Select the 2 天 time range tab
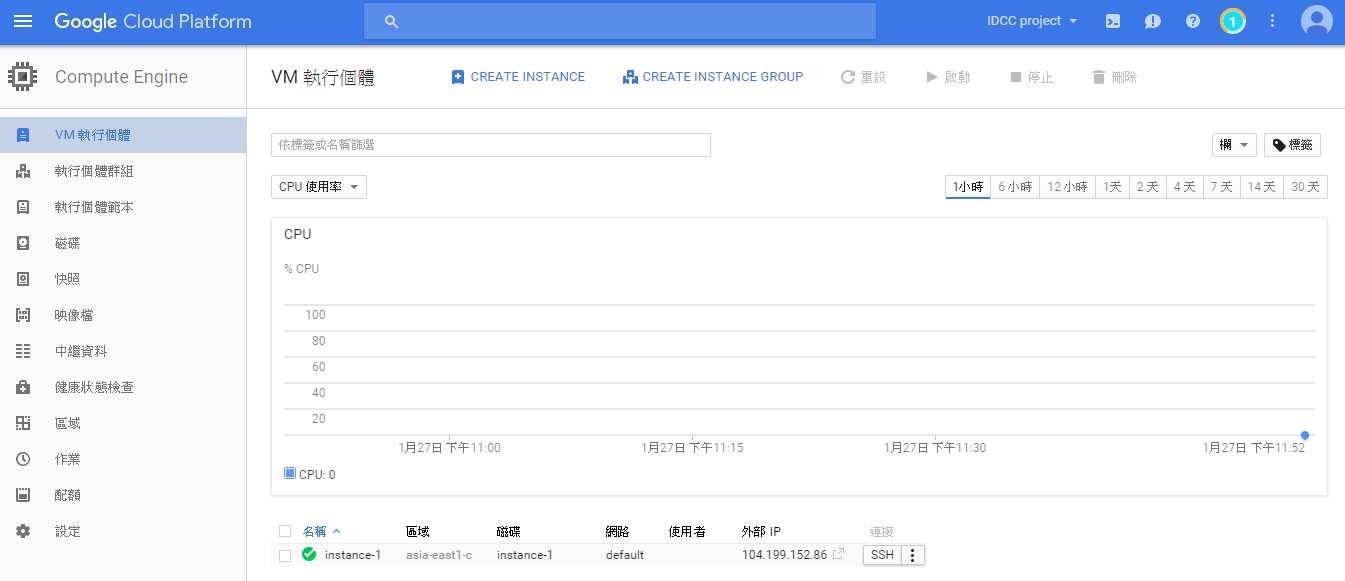Image resolution: width=1345 pixels, height=581 pixels. [1147, 187]
